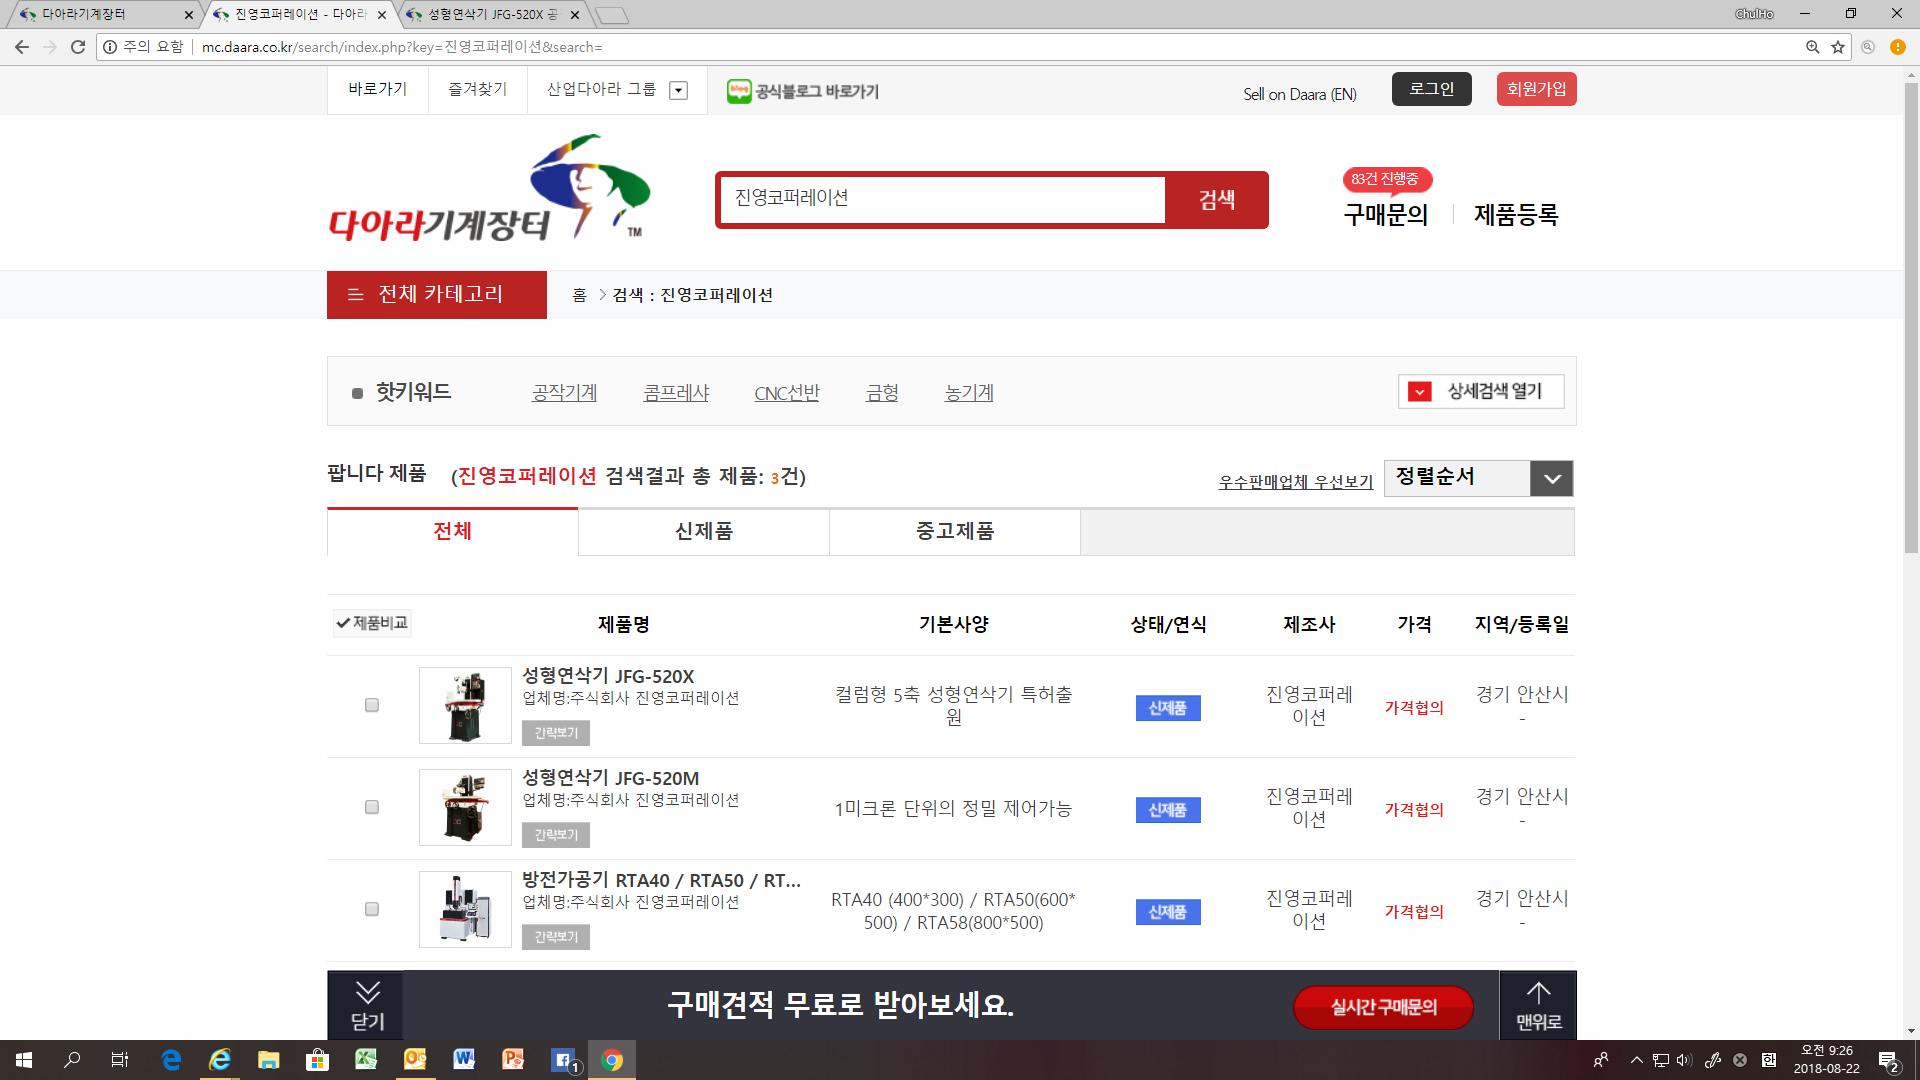This screenshot has width=1920, height=1080.
Task: Switch to 성형연삭기 JFG-520X browser tab
Action: point(494,14)
